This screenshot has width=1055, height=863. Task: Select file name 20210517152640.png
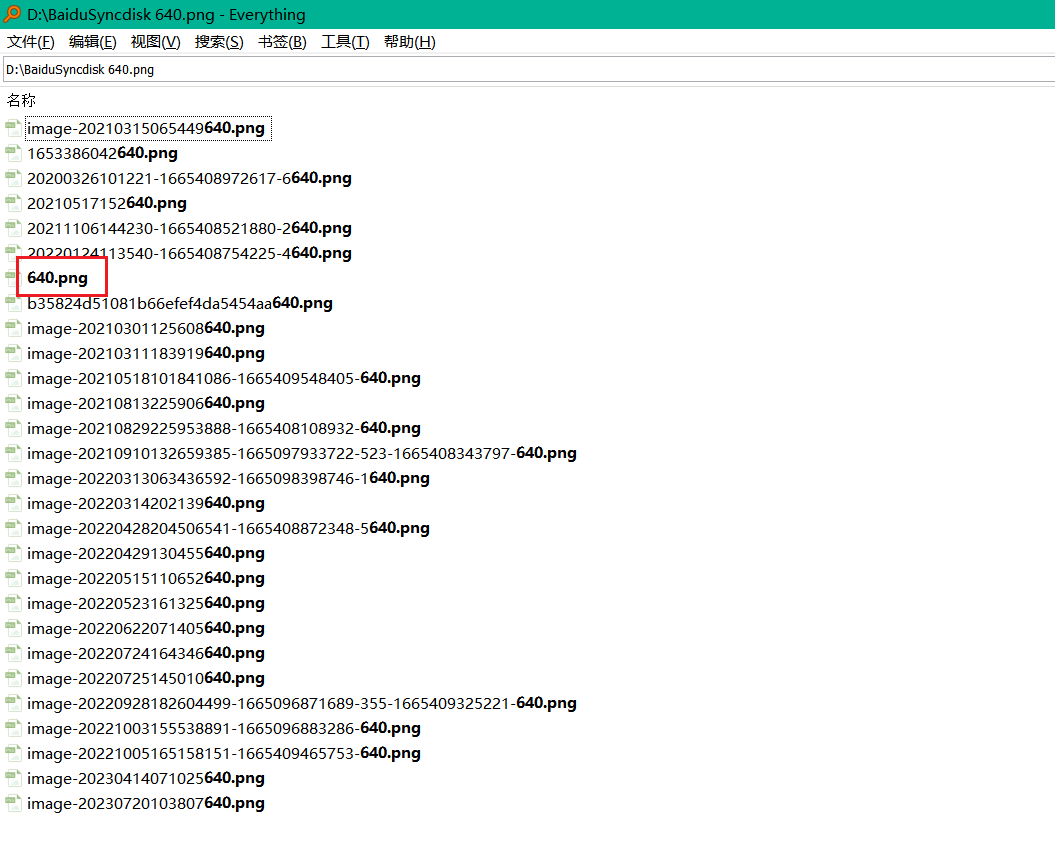[x=107, y=203]
